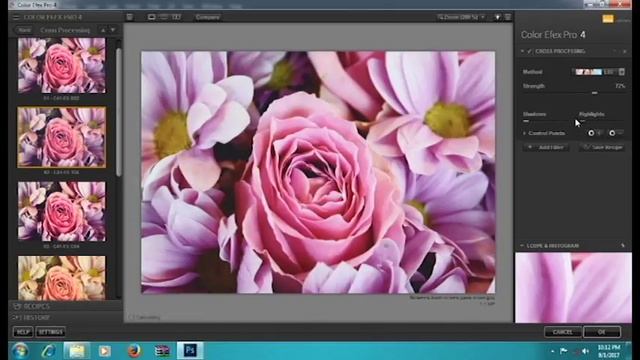Open Internet Explorer from the taskbar
Image resolution: width=640 pixels, height=360 pixels.
point(48,351)
